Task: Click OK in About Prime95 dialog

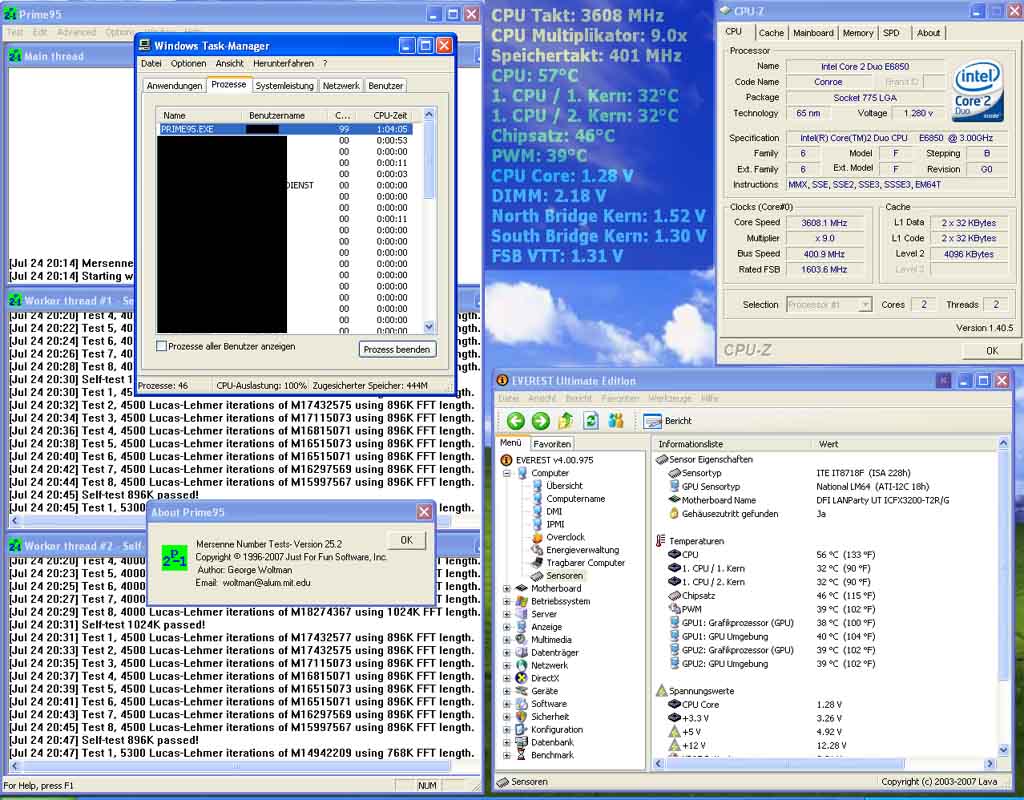Action: [406, 541]
